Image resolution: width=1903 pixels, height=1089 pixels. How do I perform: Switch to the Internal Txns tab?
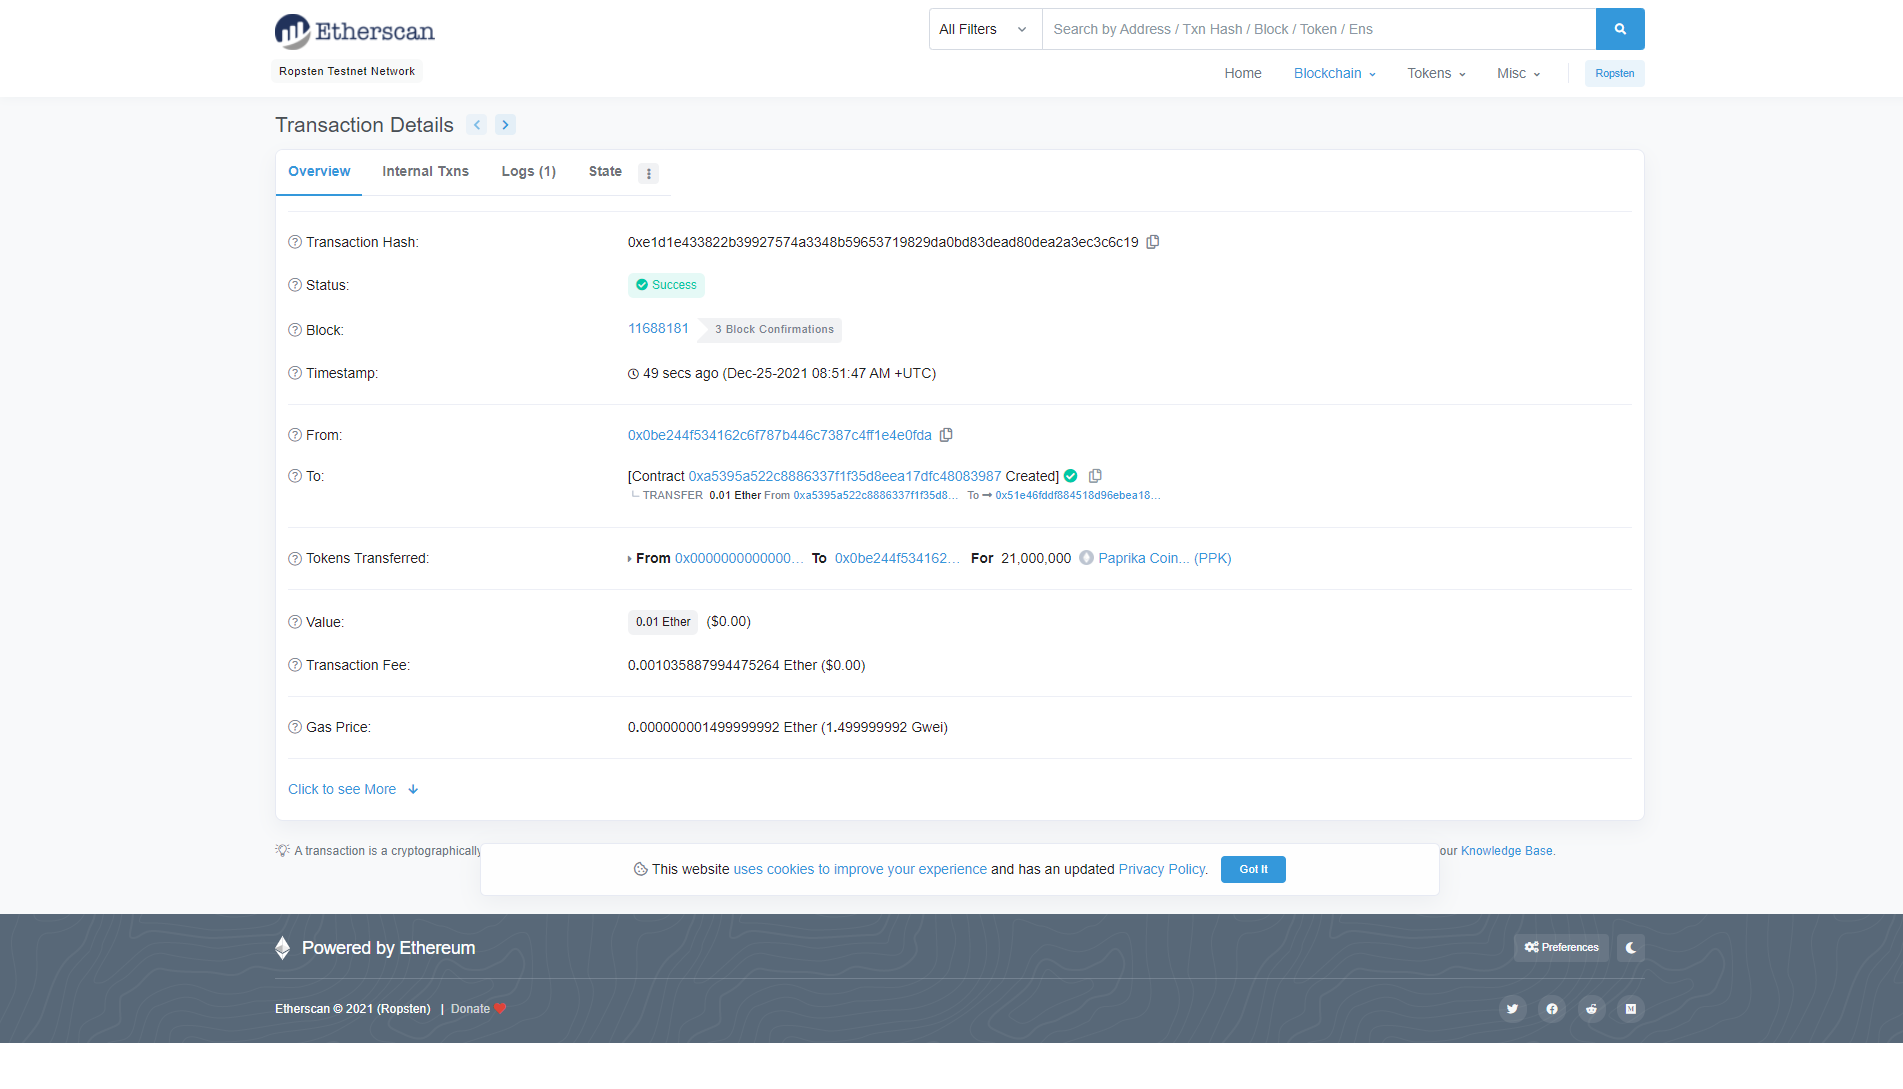click(x=425, y=171)
